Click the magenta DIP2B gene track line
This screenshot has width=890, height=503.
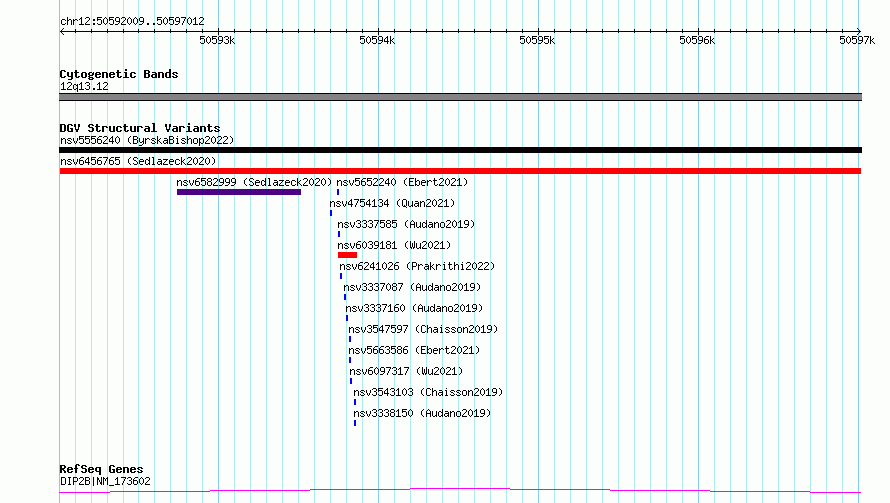tap(460, 490)
